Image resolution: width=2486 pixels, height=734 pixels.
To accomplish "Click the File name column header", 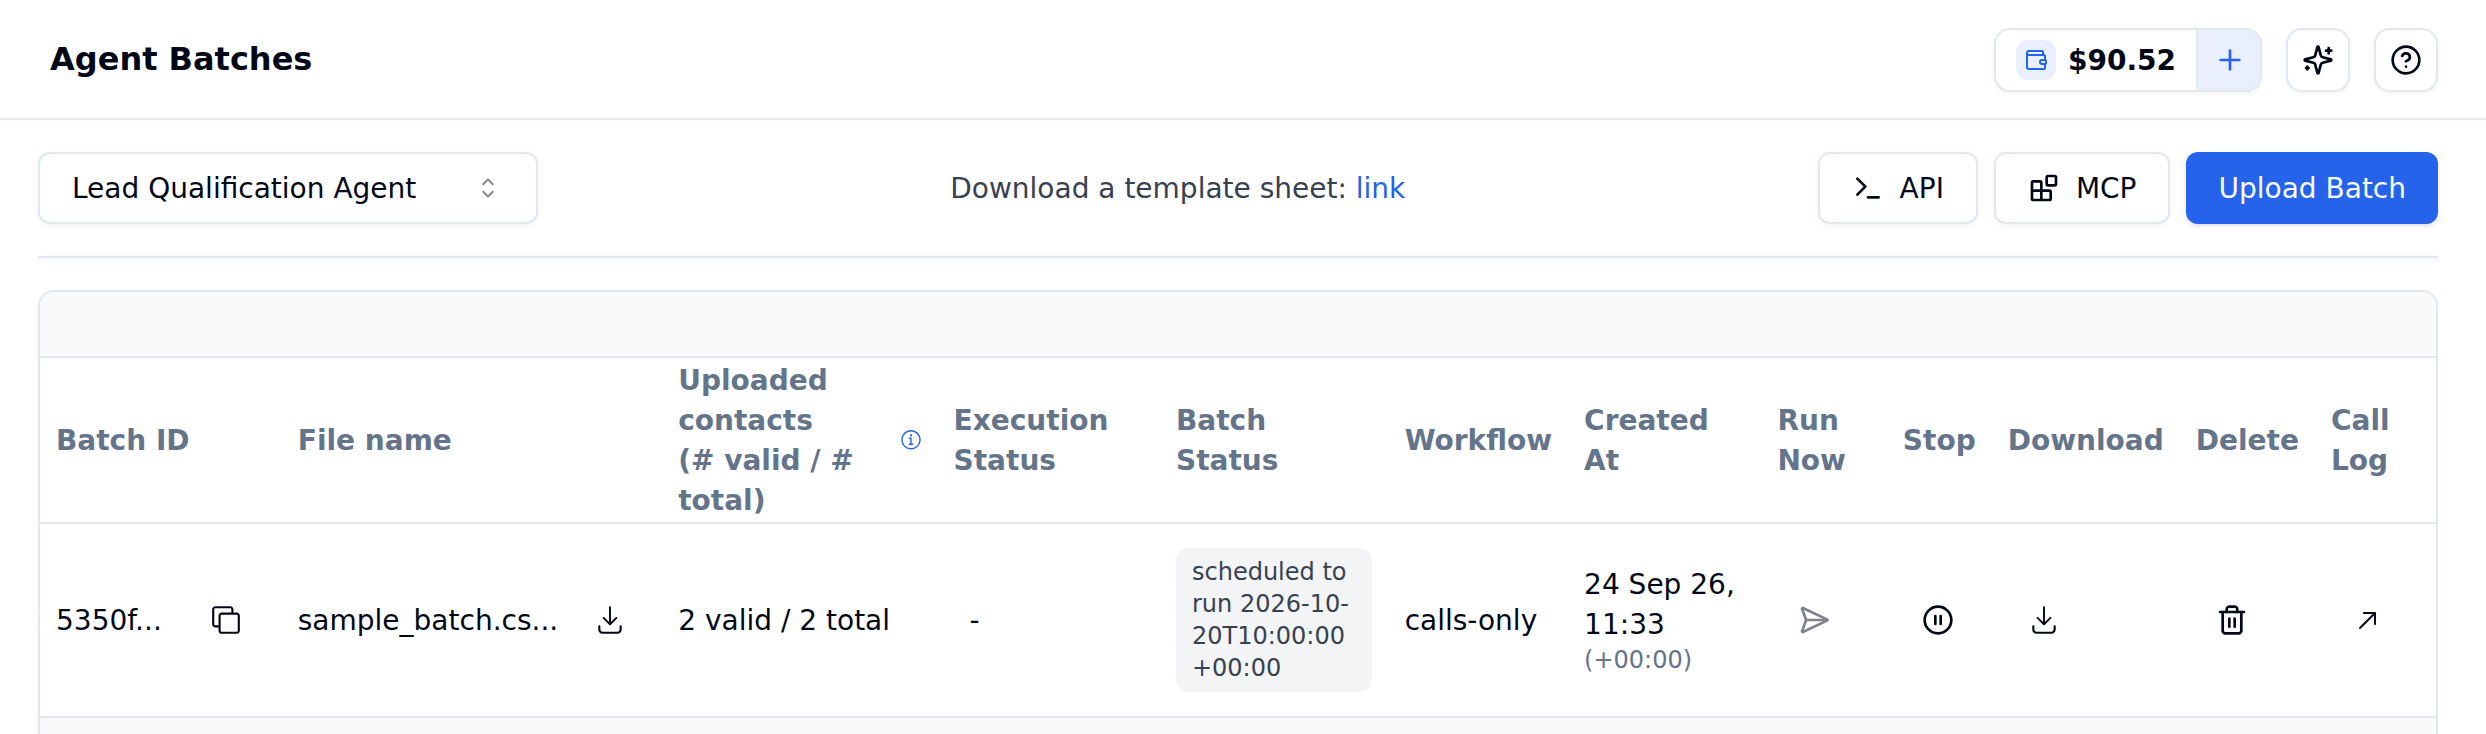I will tap(374, 440).
